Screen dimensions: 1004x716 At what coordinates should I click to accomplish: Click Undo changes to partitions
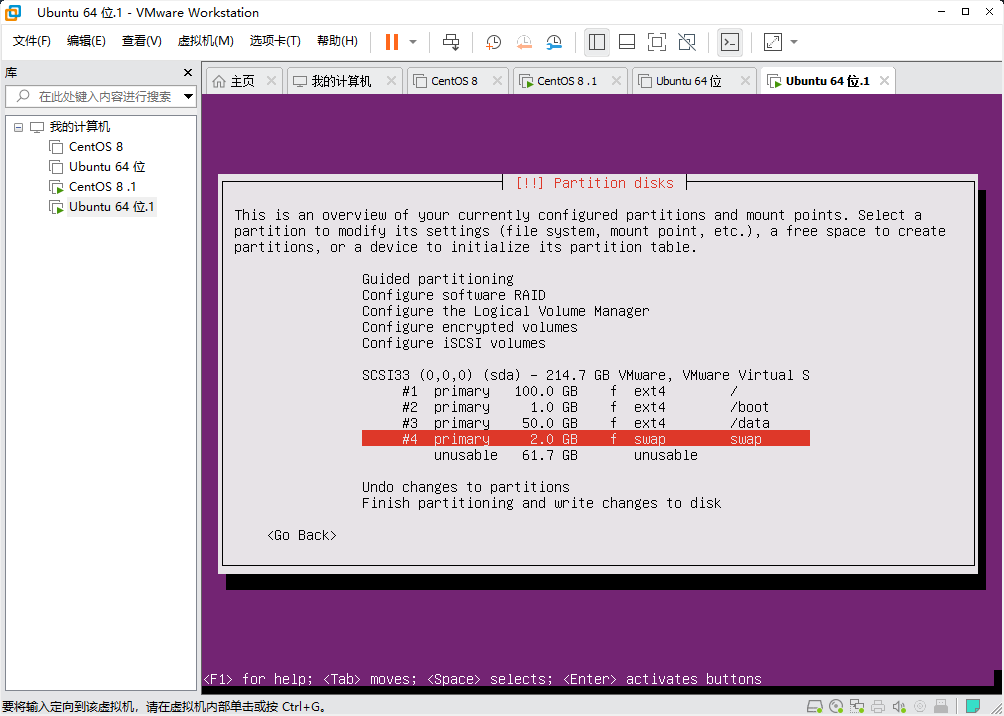coord(466,487)
